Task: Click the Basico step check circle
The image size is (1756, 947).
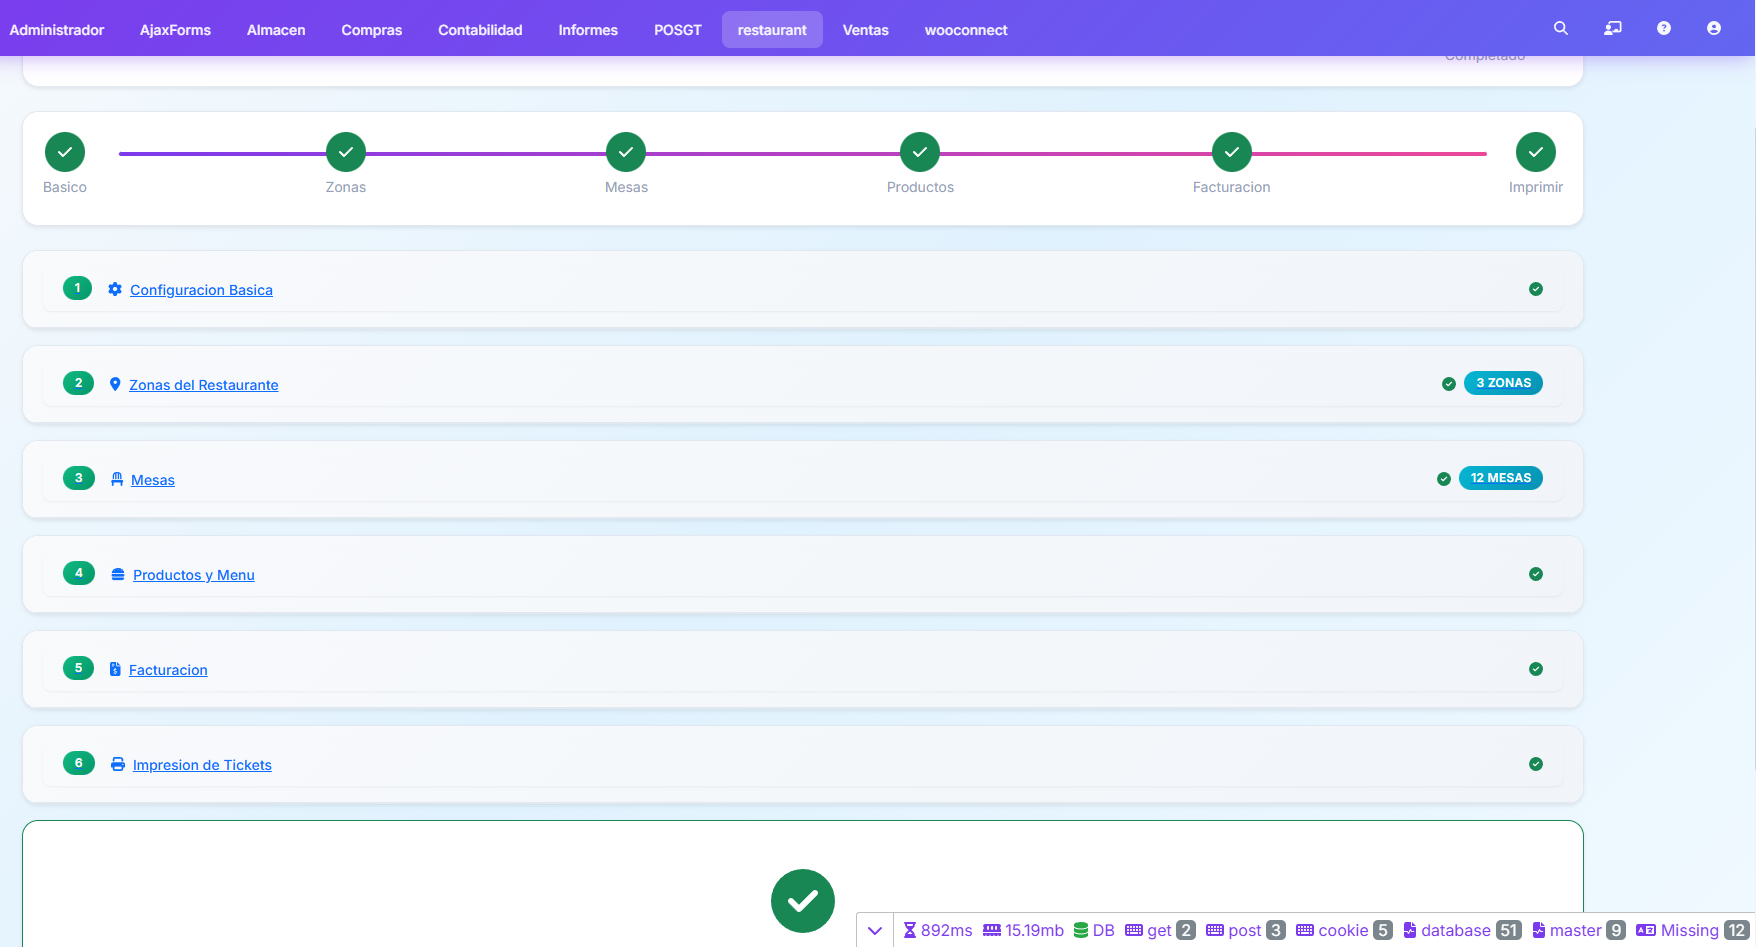Action: [x=65, y=152]
